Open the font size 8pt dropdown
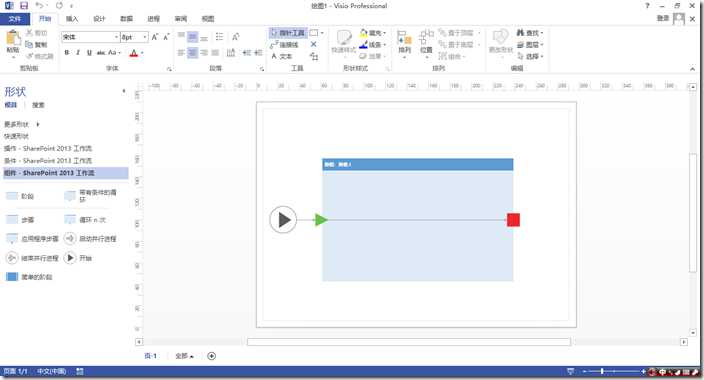The image size is (704, 380). pyautogui.click(x=145, y=37)
